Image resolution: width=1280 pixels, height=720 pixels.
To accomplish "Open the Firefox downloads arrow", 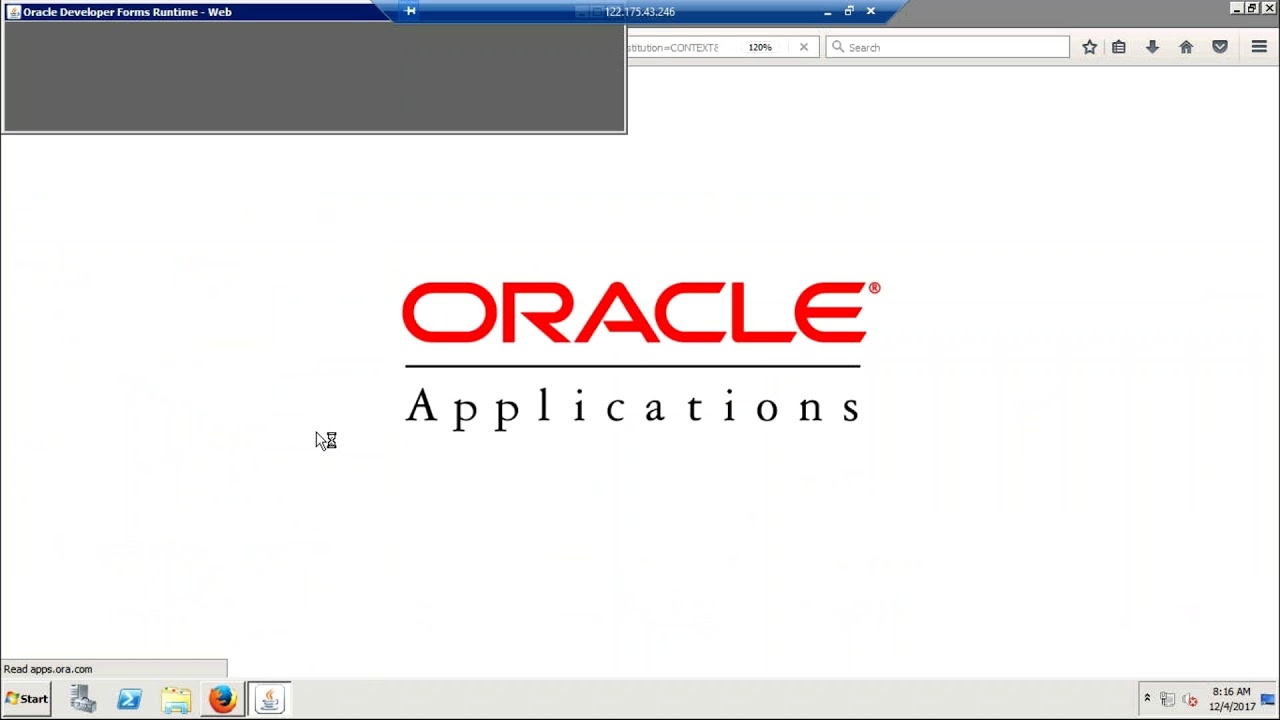I will (1152, 47).
